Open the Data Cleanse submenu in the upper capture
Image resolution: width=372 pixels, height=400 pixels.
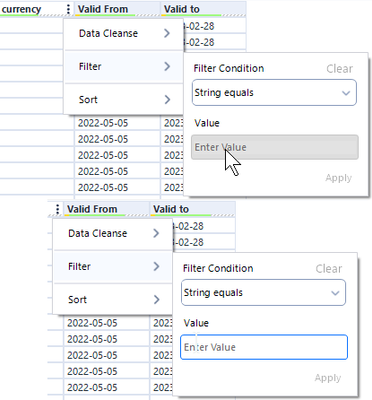[x=123, y=33]
